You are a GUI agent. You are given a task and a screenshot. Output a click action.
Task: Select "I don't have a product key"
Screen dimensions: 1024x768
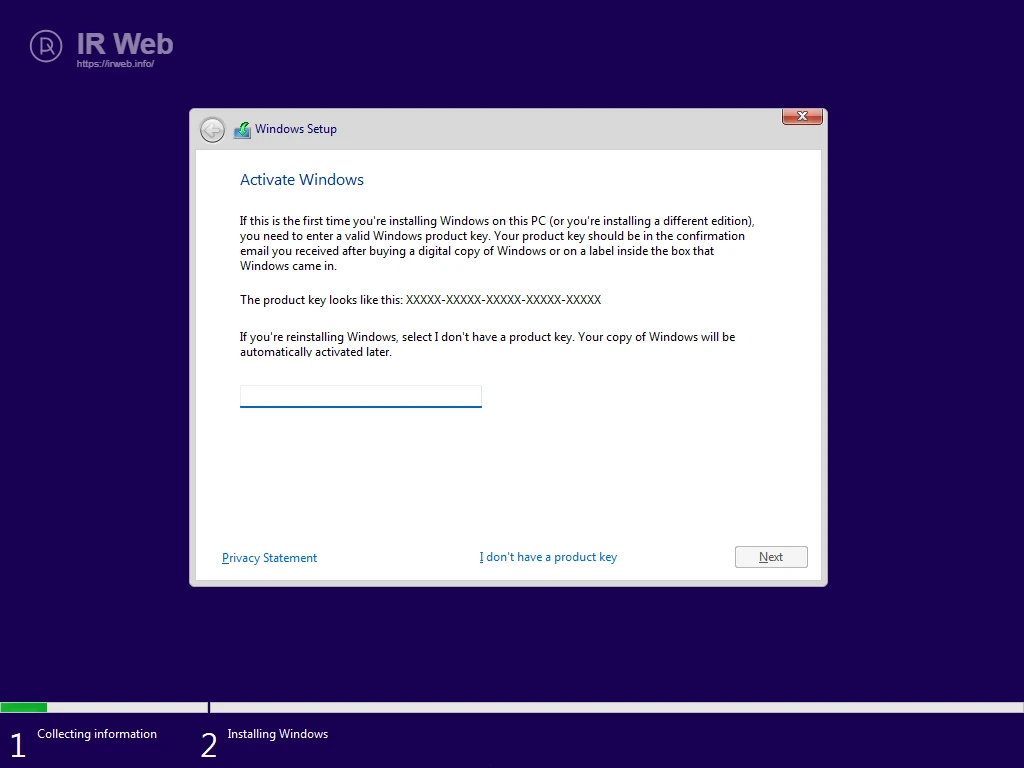[548, 557]
